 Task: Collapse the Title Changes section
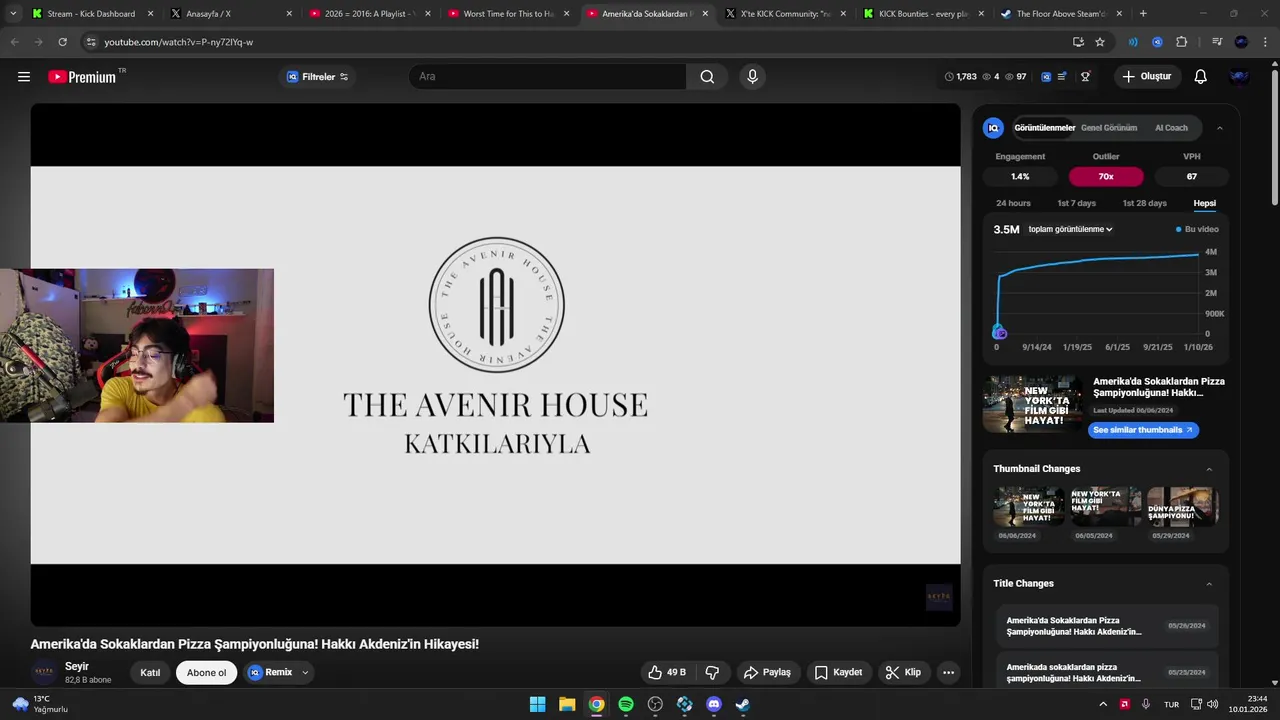coord(1209,584)
